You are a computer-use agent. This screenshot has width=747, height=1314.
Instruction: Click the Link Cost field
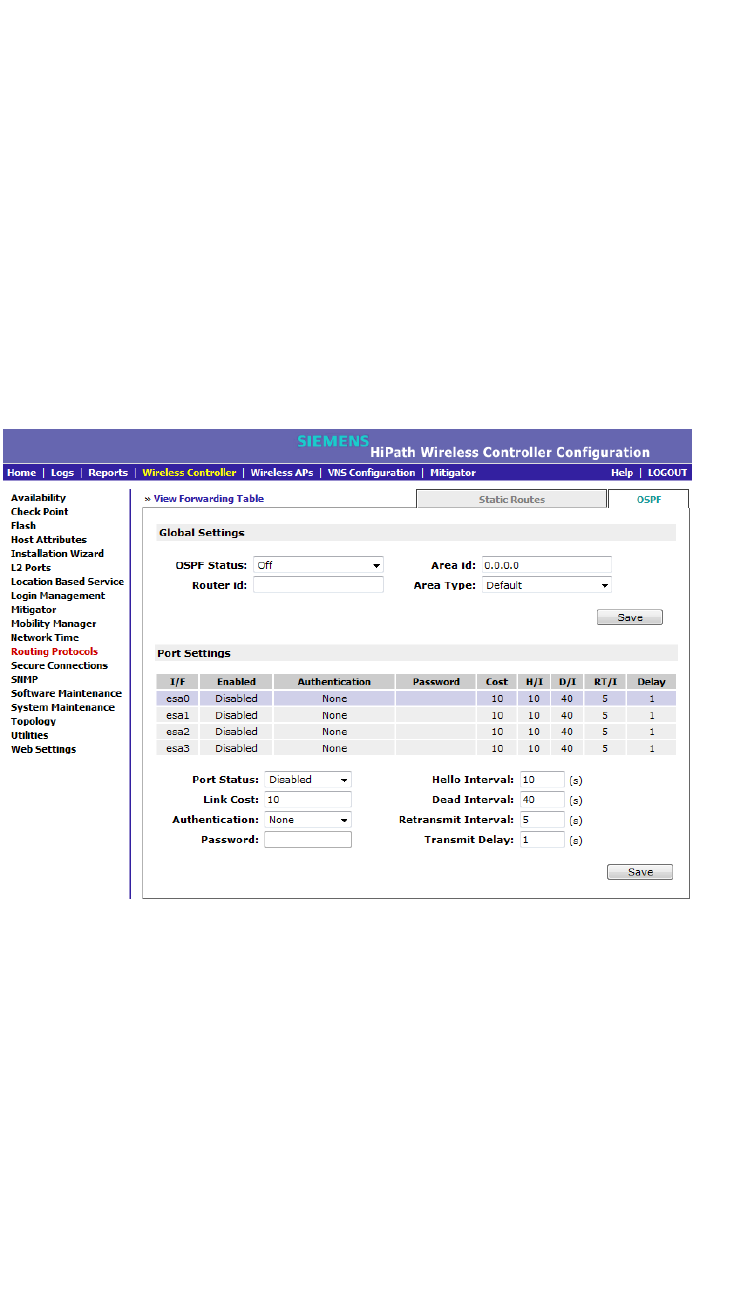pyautogui.click(x=308, y=799)
